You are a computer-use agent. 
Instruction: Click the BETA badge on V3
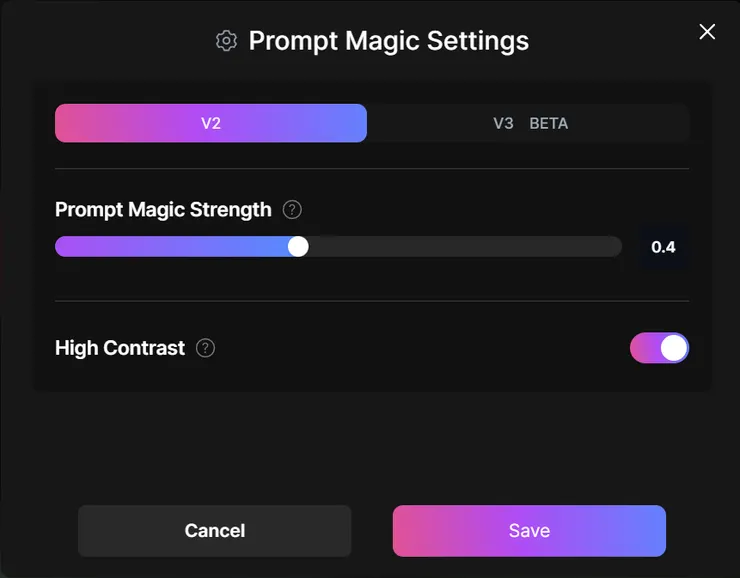click(548, 123)
